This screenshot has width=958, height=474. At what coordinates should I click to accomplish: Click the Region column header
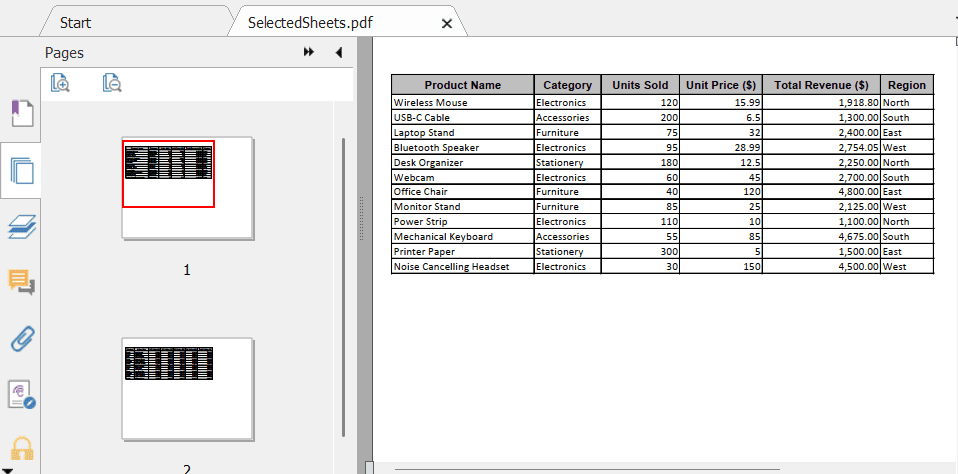(x=907, y=85)
